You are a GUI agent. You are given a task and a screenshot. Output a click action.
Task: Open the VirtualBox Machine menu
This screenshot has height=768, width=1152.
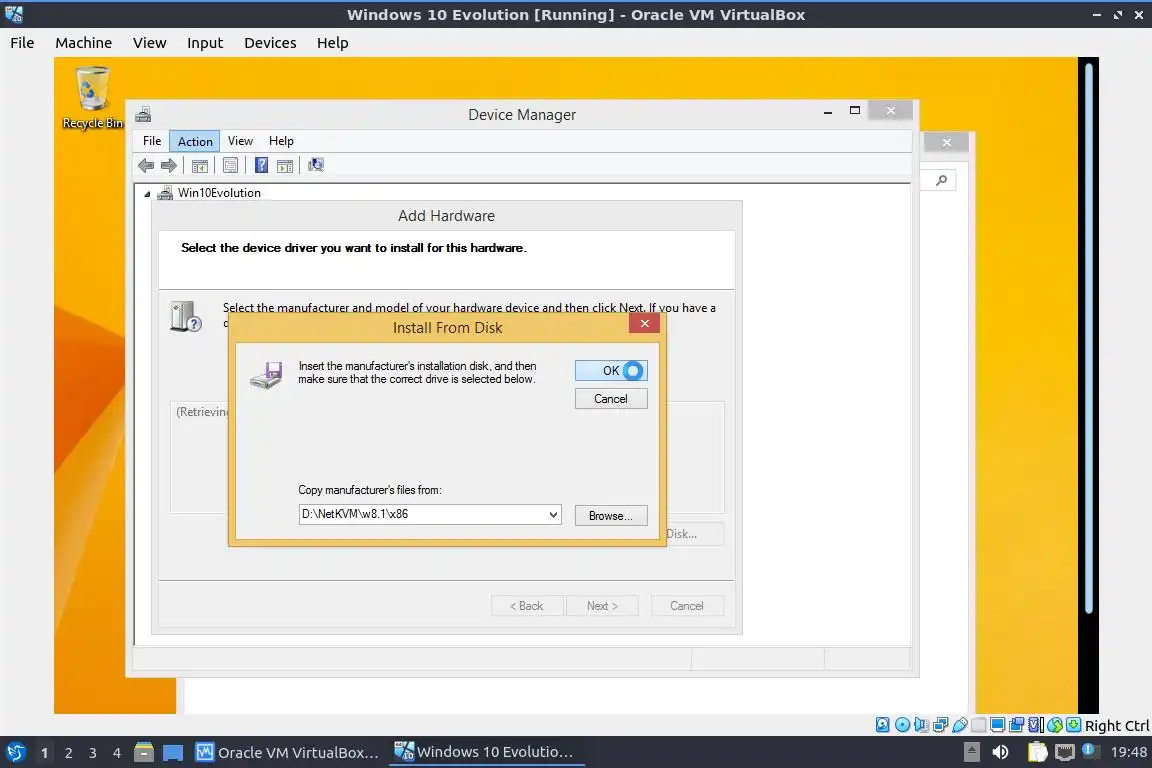[x=84, y=43]
